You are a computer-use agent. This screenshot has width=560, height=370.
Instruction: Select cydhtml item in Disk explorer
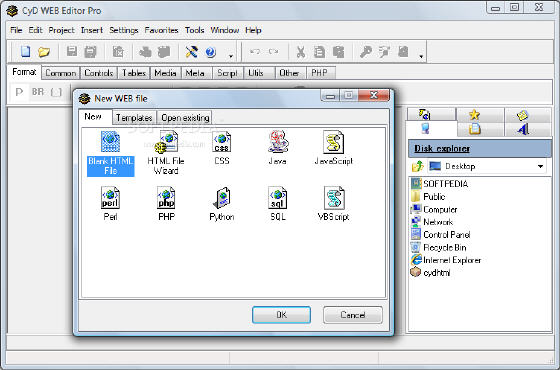click(436, 272)
